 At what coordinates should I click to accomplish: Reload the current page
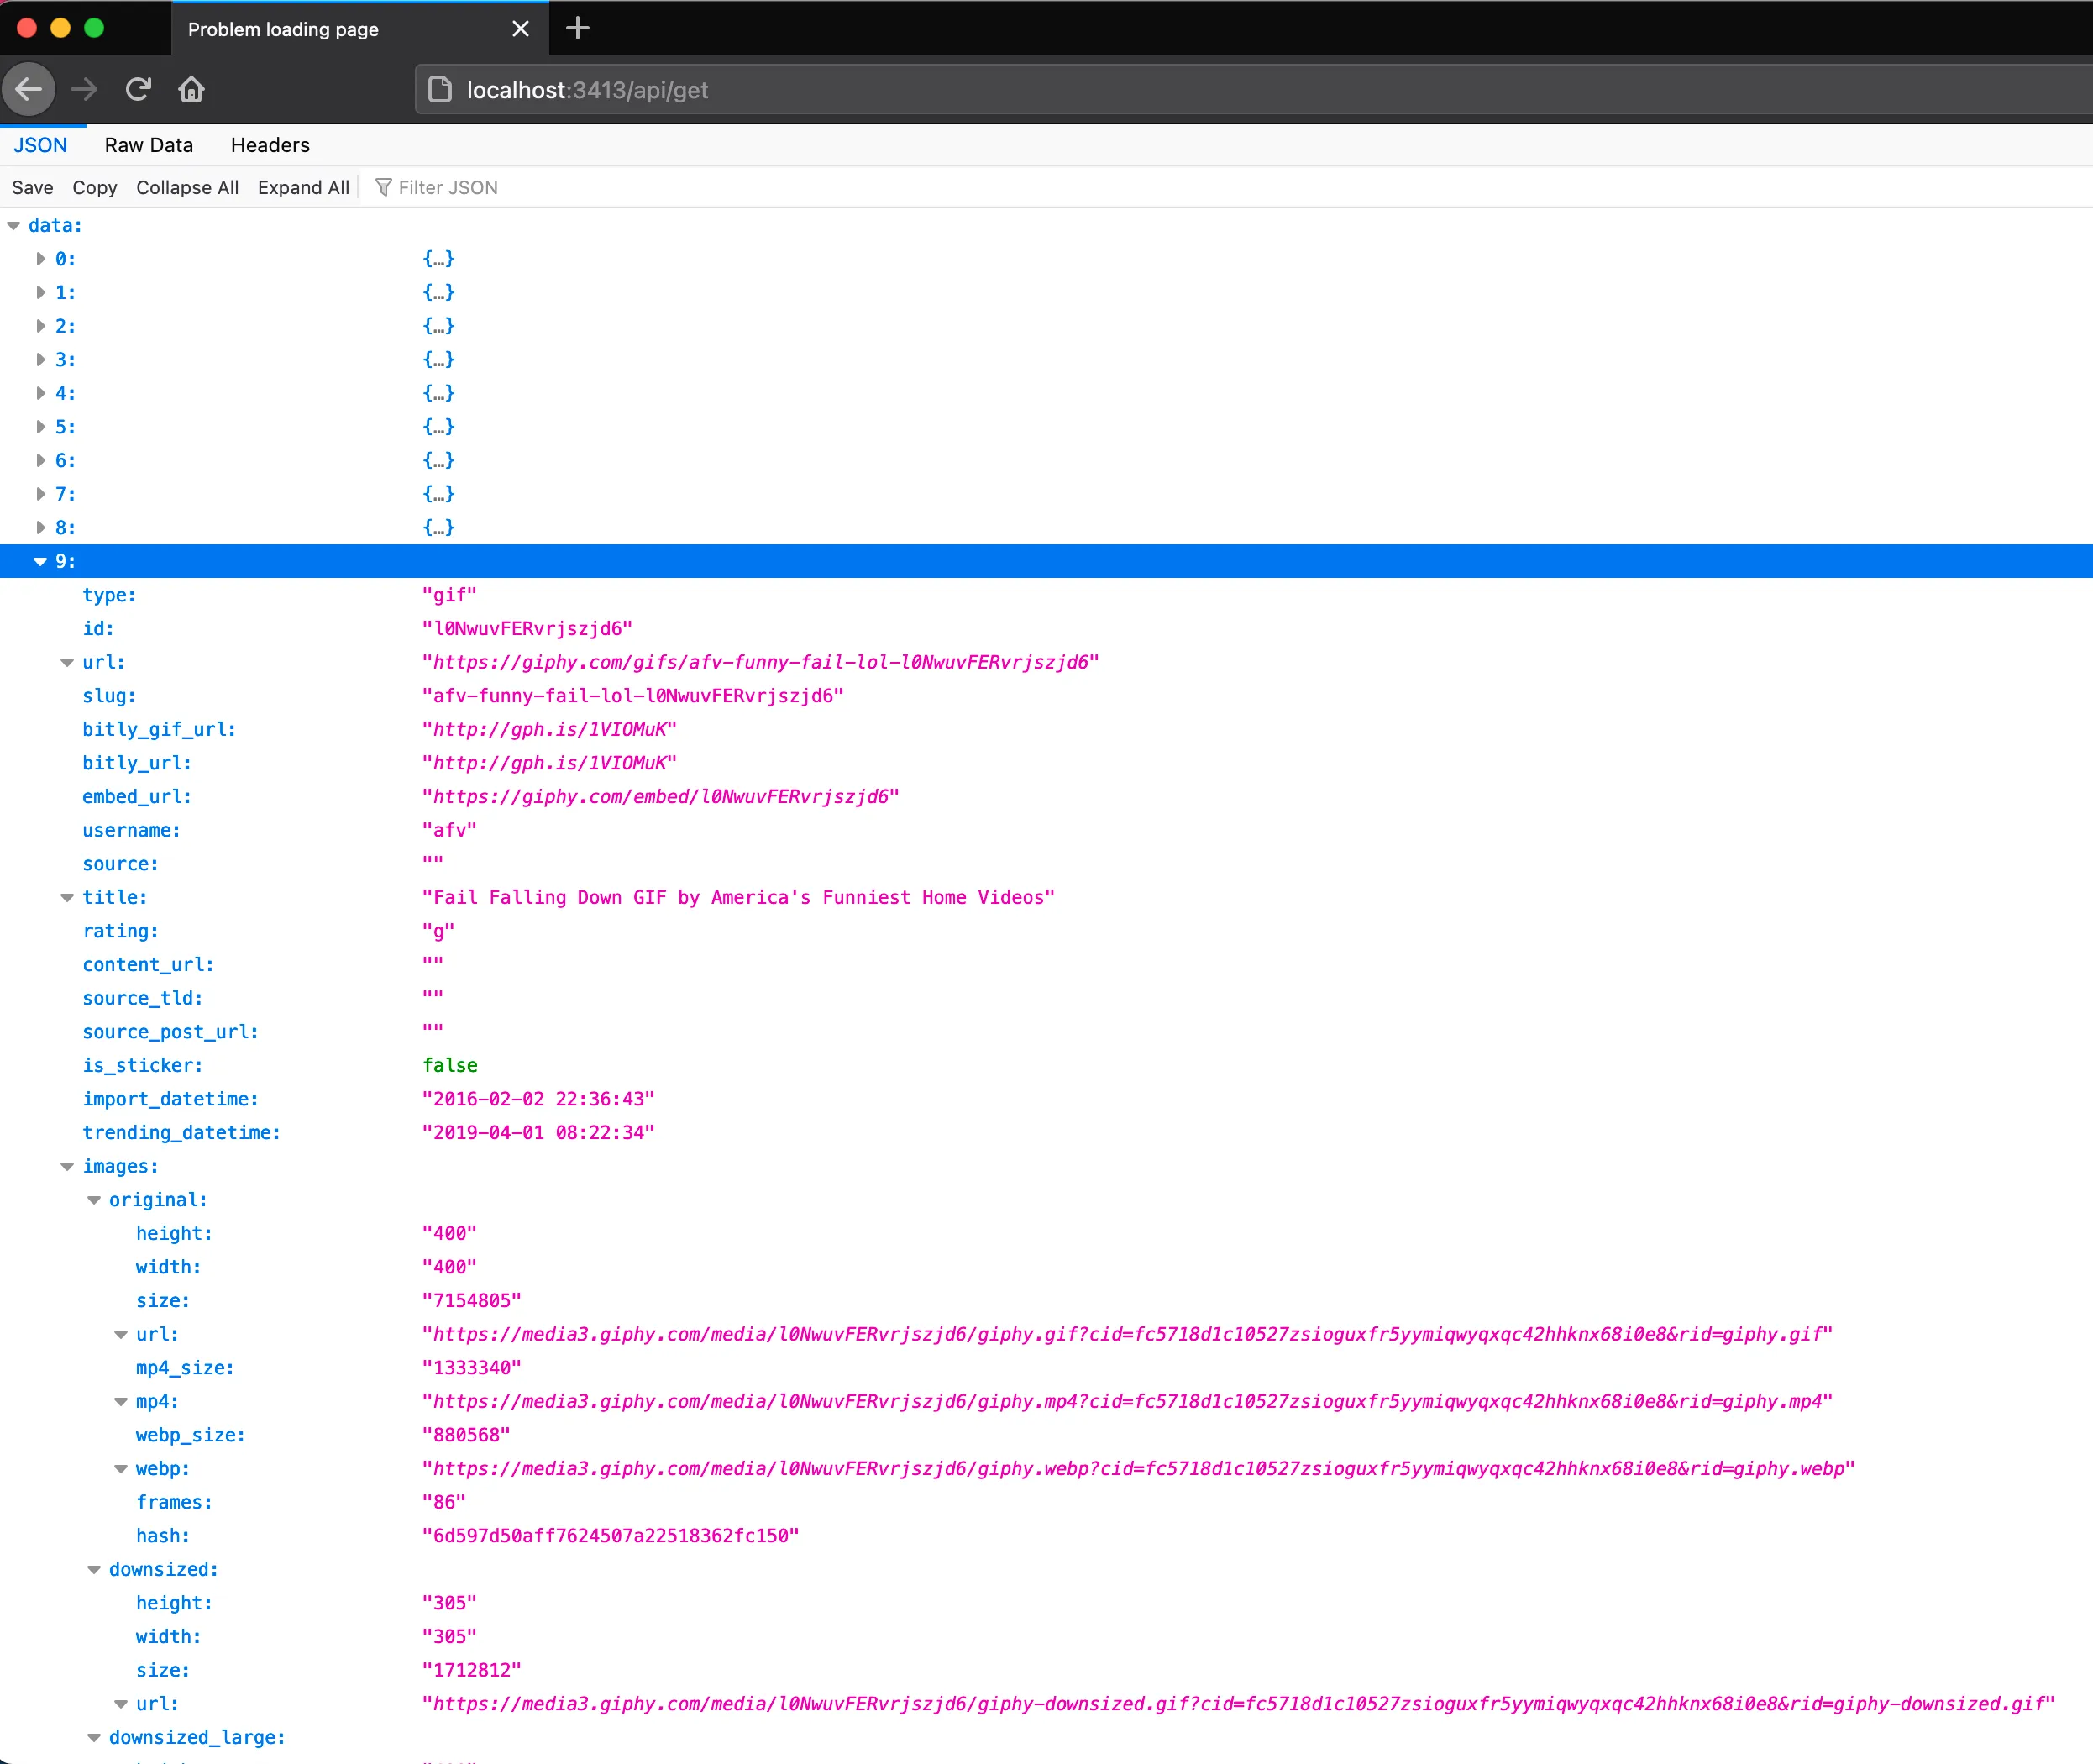138,90
